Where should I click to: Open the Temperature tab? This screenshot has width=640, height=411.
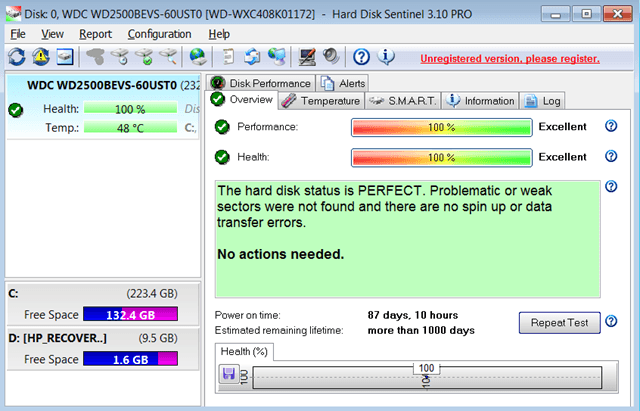(x=321, y=101)
